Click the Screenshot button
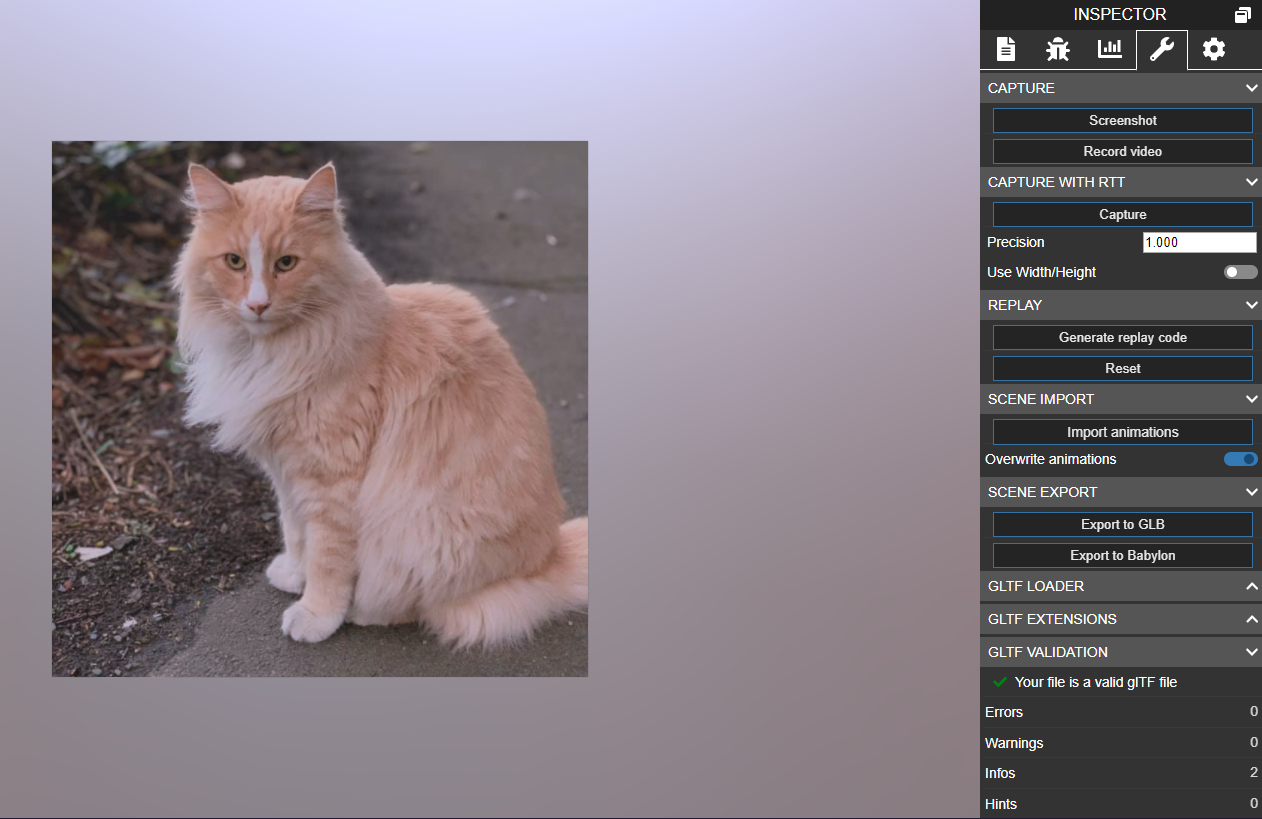 pyautogui.click(x=1122, y=120)
